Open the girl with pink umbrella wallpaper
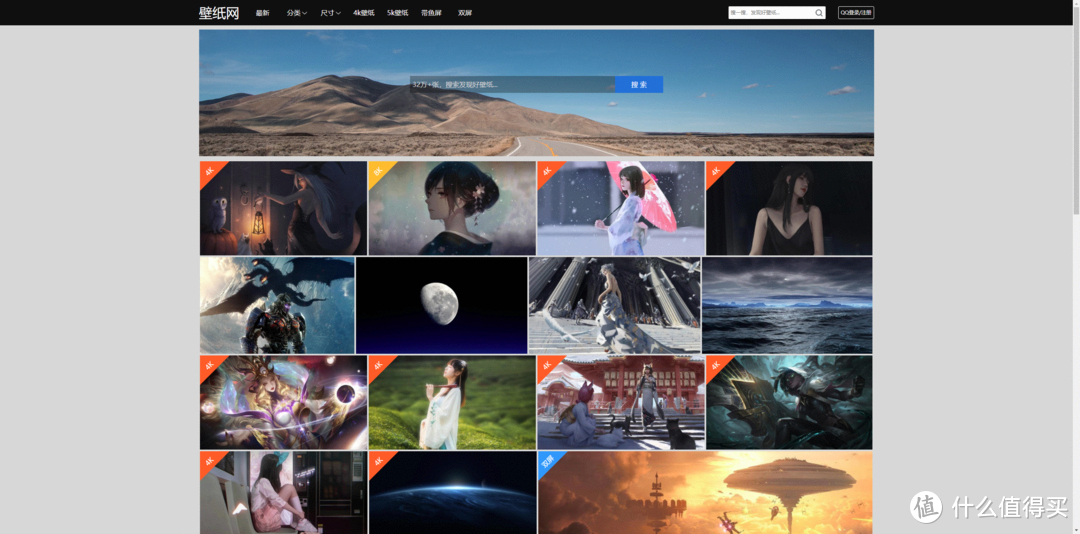The image size is (1080, 534). click(x=621, y=208)
